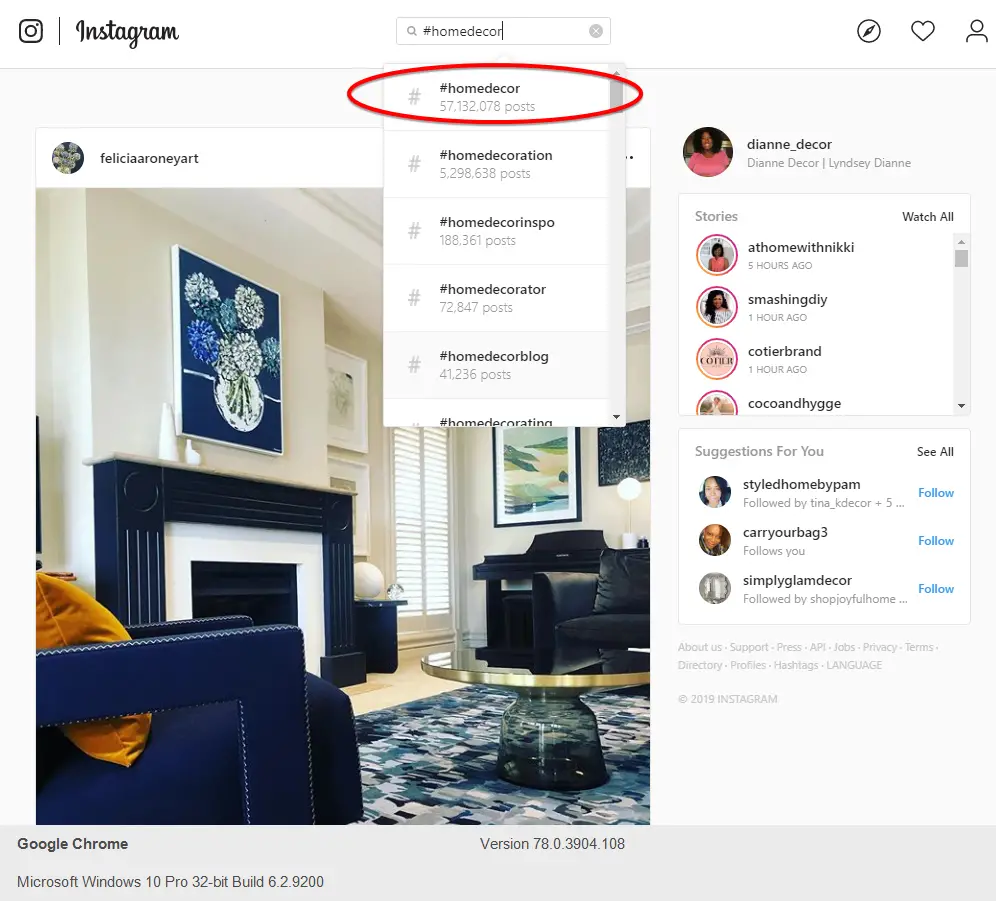Open the Privacy footer link
This screenshot has height=901, width=996.
pos(880,647)
